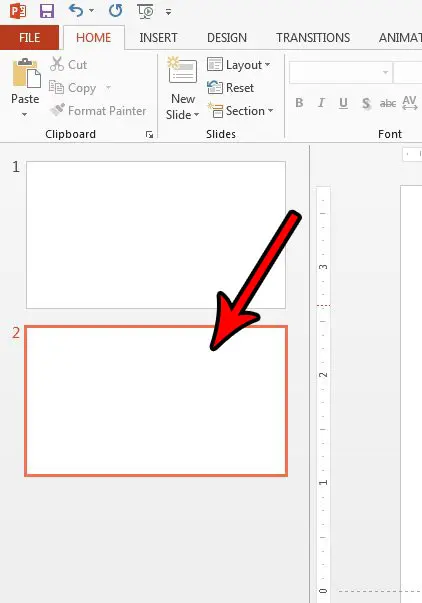This screenshot has width=422, height=603.
Task: Open Clipboard pane dialog launcher
Action: 149,134
